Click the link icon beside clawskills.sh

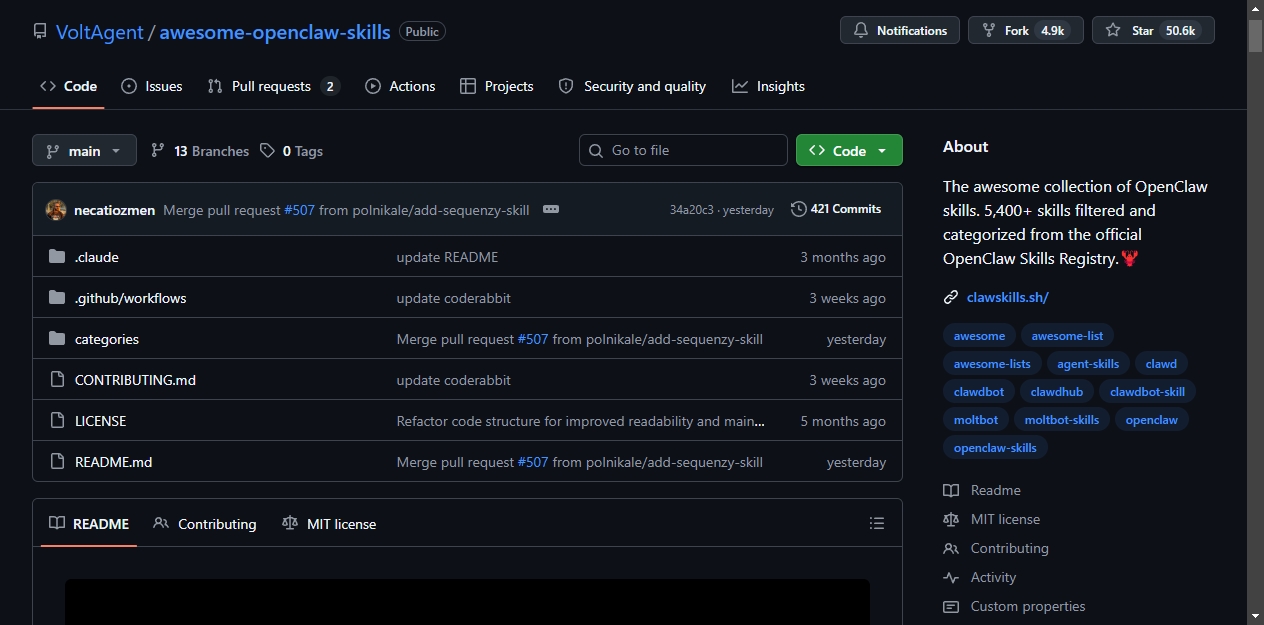(x=950, y=297)
